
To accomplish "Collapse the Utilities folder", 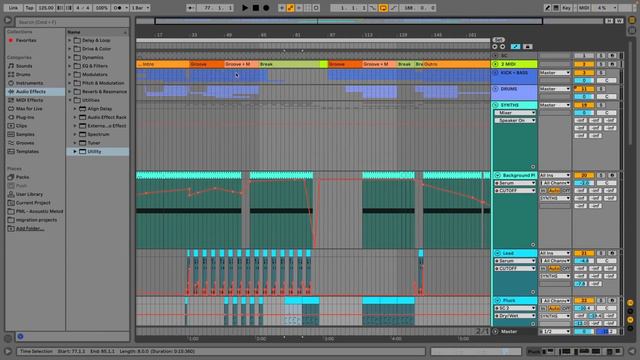I will click(x=69, y=100).
